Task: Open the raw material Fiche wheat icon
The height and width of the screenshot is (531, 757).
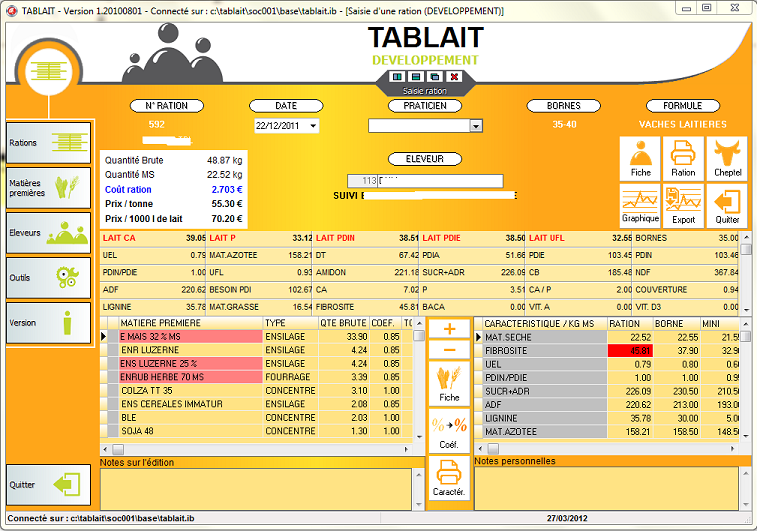Action: point(449,384)
